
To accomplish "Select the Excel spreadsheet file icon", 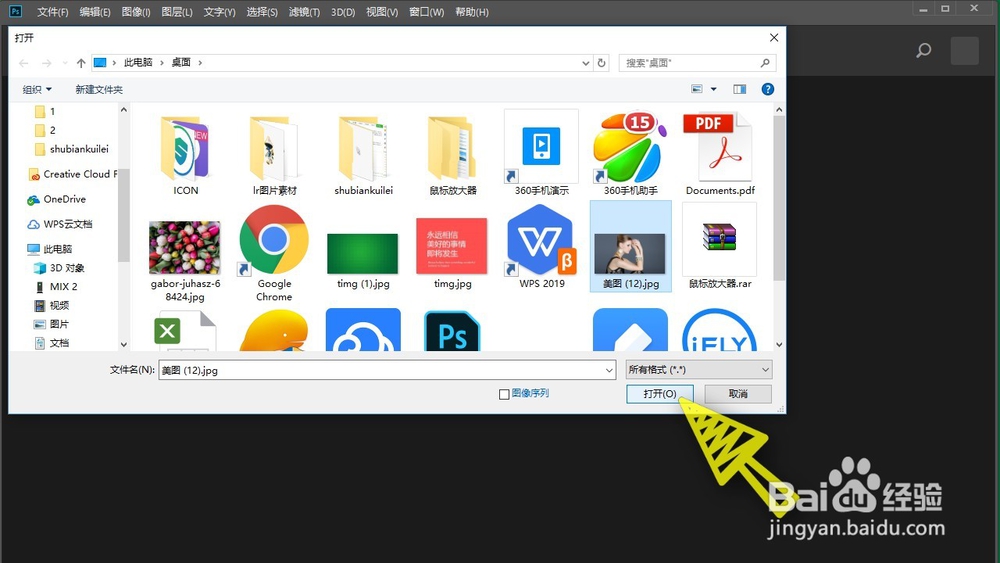I will click(x=185, y=331).
